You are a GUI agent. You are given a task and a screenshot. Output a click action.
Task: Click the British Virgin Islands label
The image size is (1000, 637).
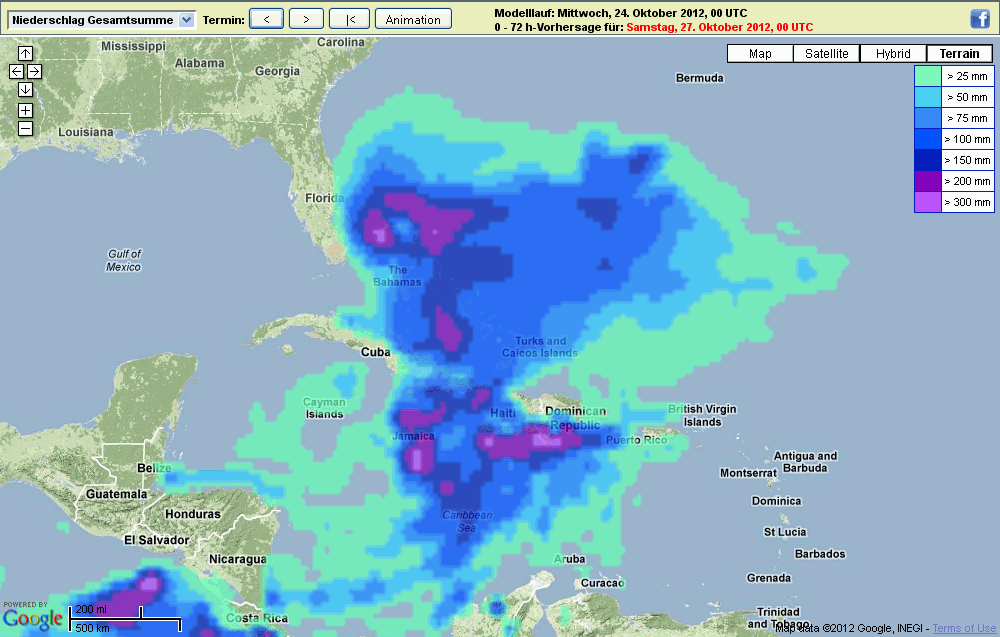tap(702, 416)
